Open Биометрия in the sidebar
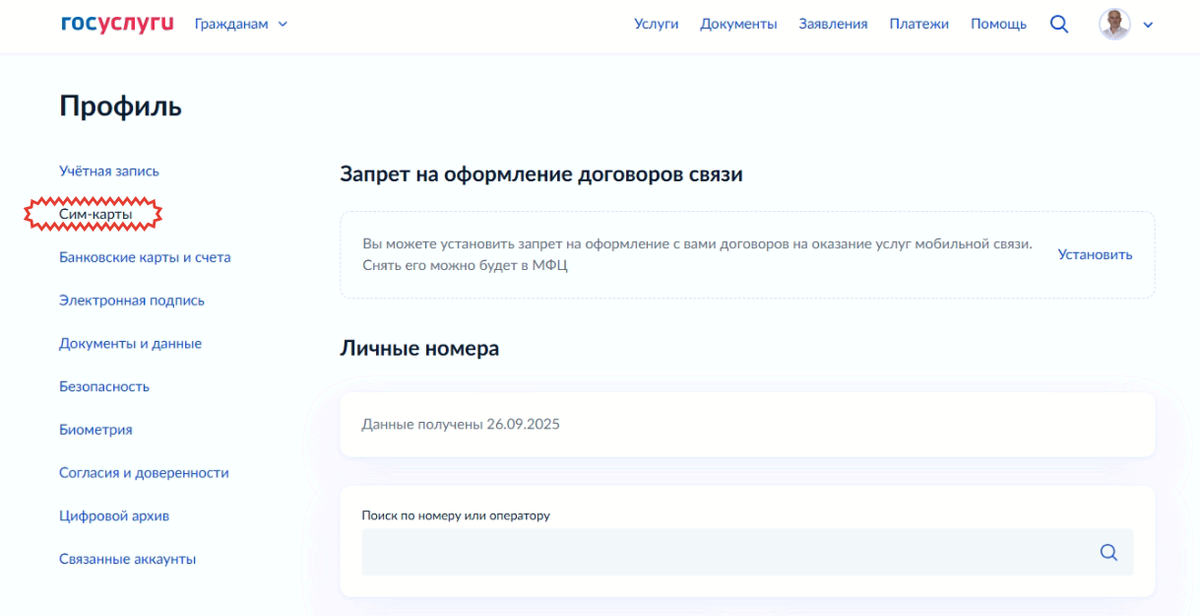Image resolution: width=1200 pixels, height=616 pixels. pos(95,429)
